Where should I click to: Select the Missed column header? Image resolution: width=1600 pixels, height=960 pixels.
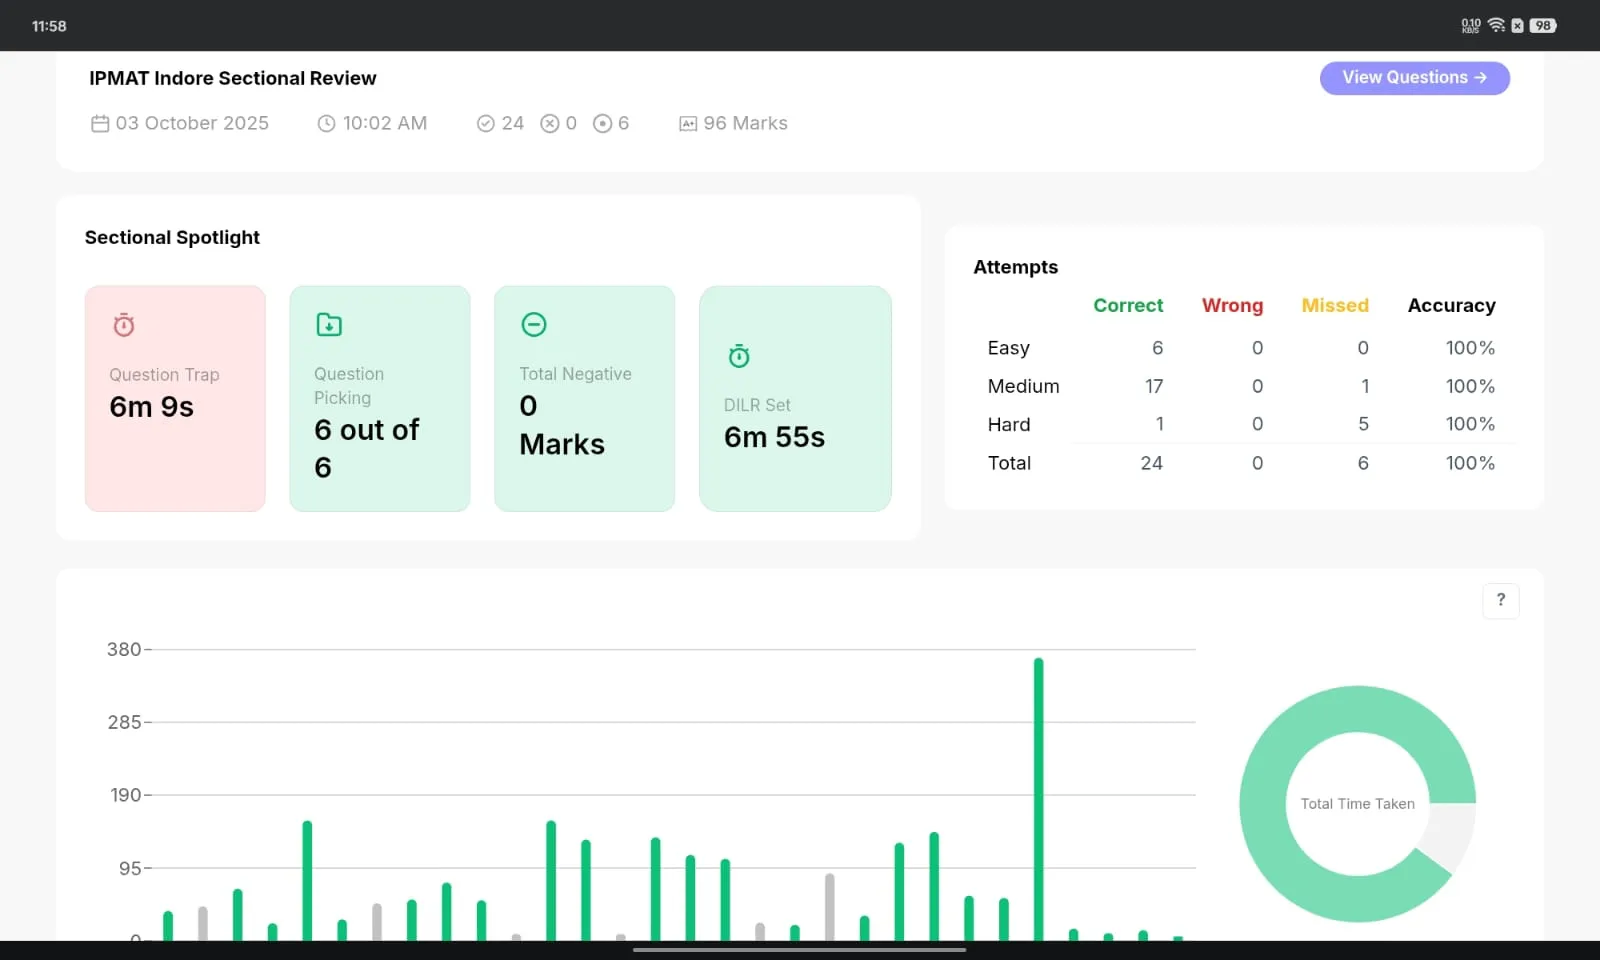[x=1335, y=306]
